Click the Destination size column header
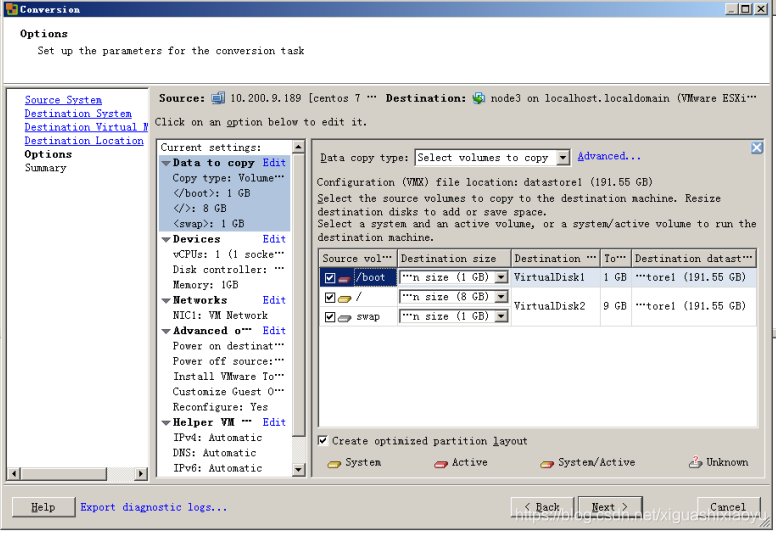Screen dimensions: 776x534 coord(454,258)
